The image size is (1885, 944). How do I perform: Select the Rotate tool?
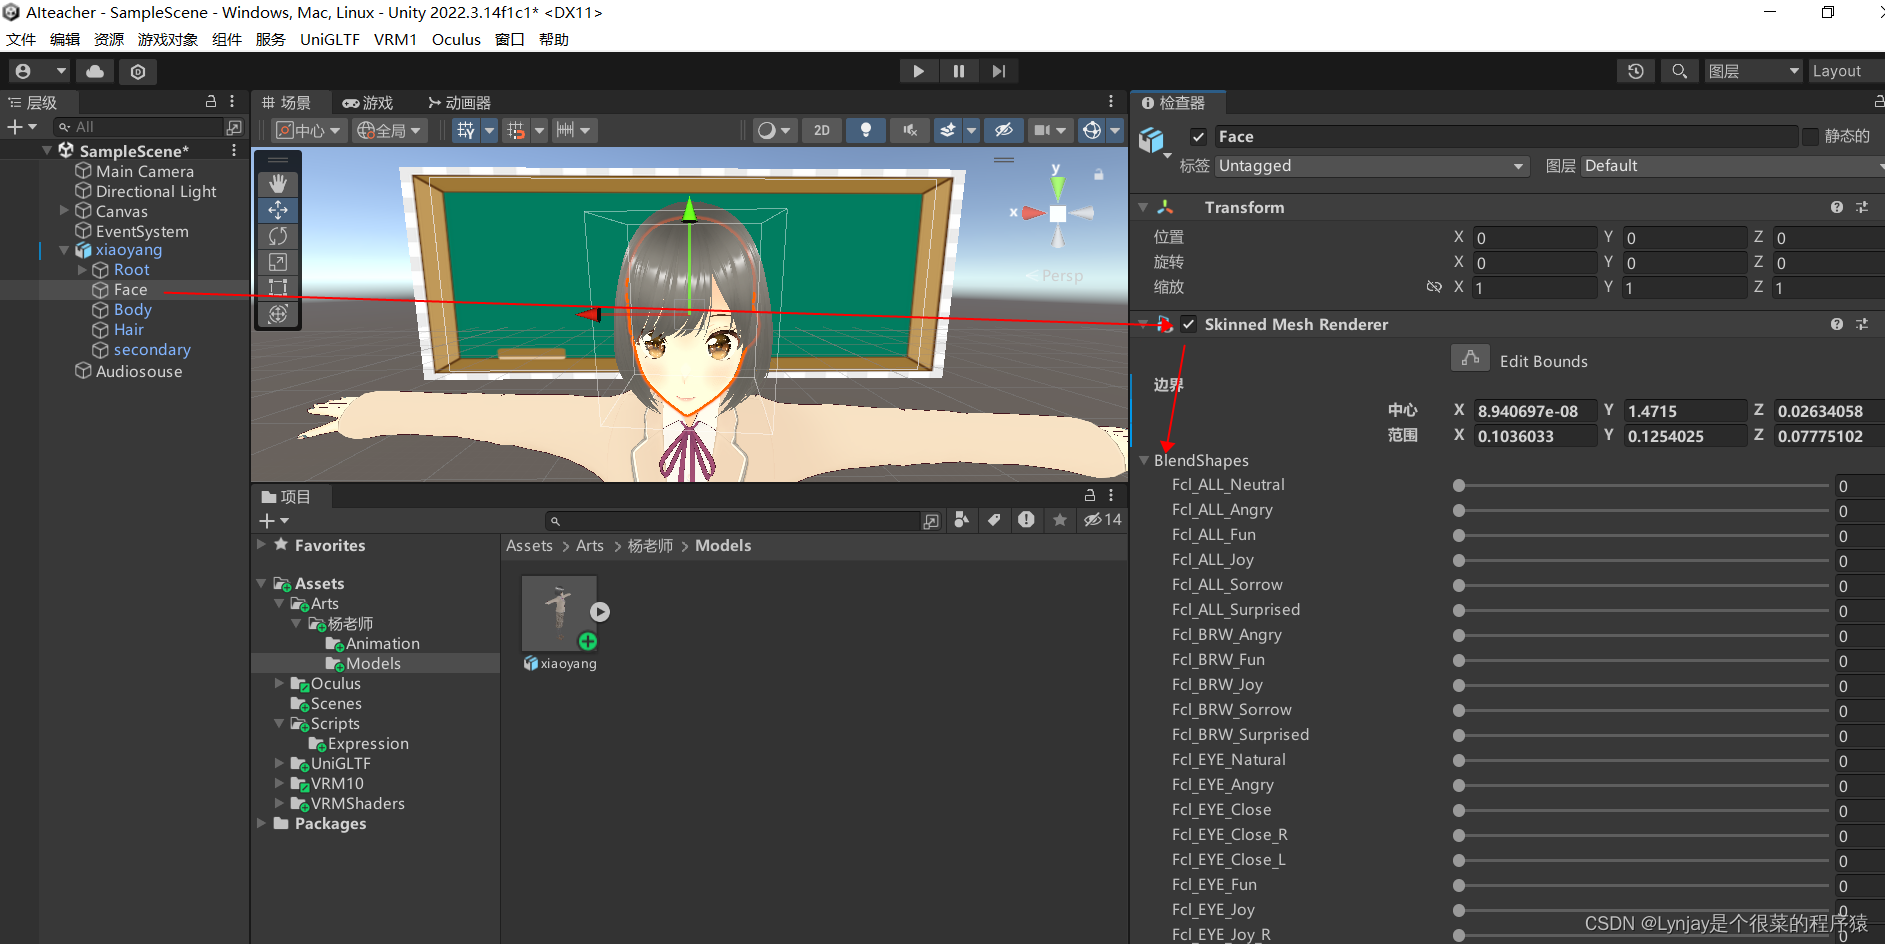(277, 236)
